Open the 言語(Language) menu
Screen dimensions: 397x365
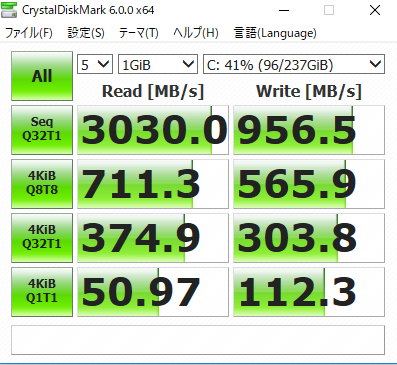pos(275,33)
